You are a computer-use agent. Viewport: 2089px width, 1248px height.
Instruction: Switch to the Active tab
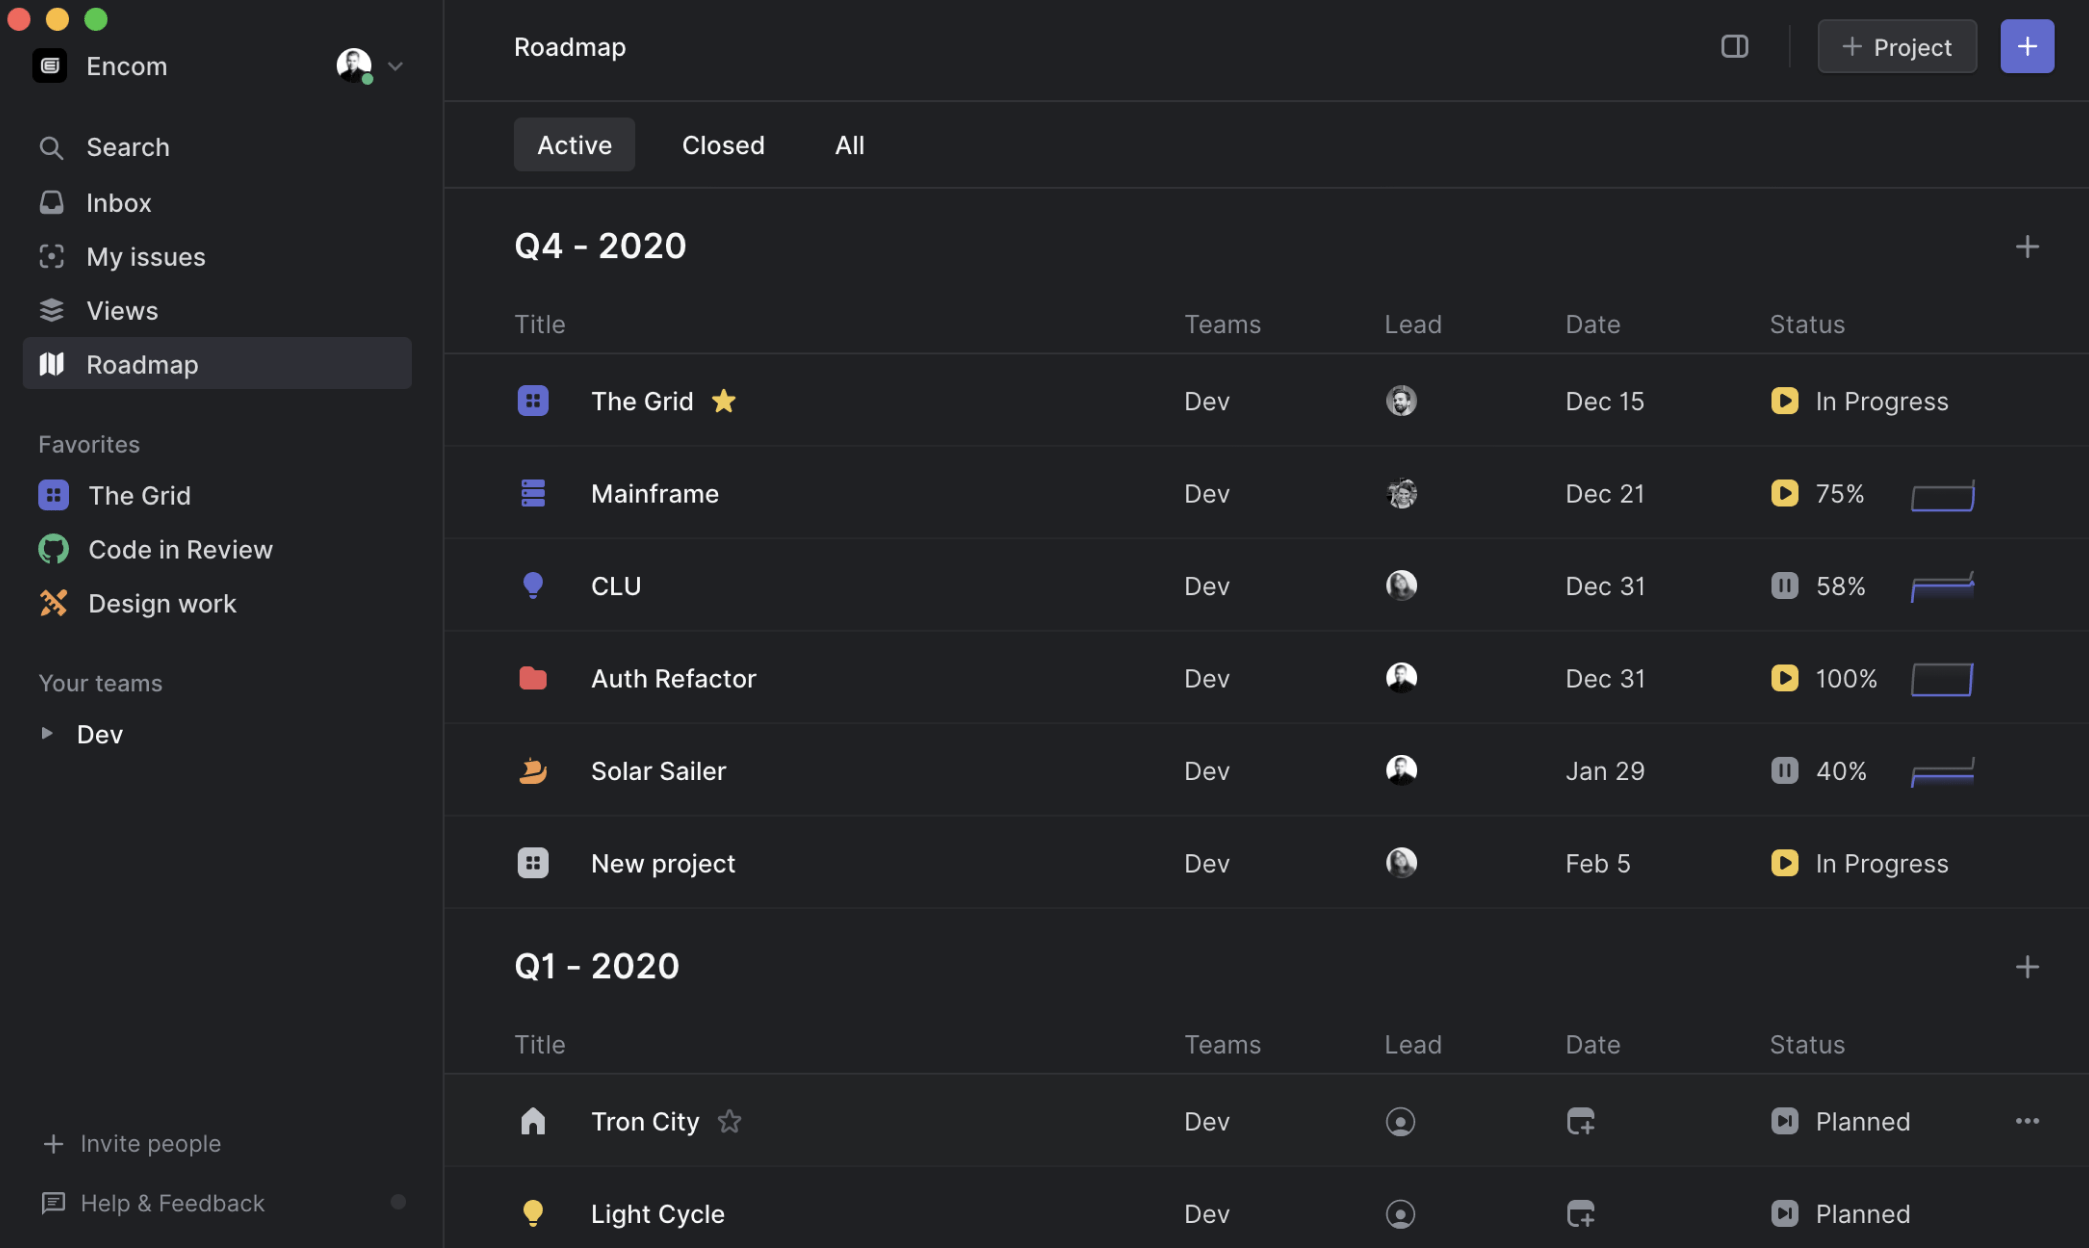574,144
